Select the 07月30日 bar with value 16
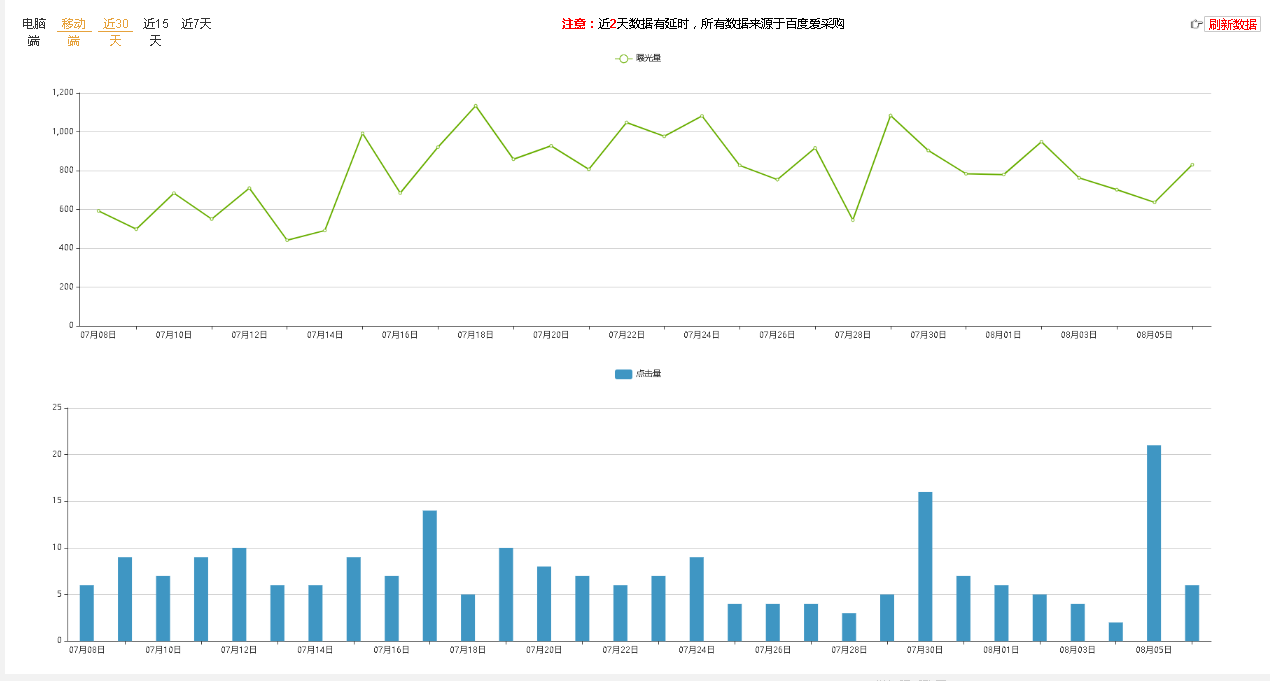 tap(925, 566)
